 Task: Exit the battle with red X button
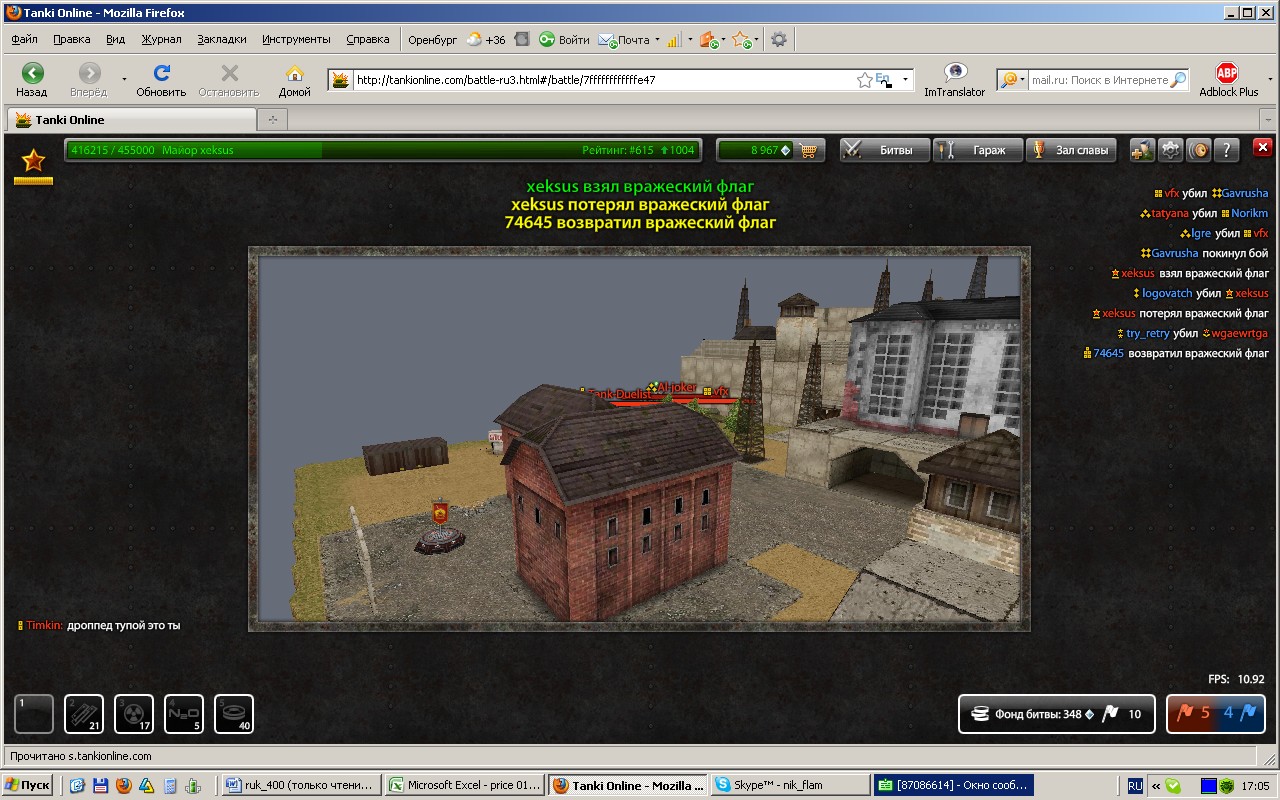click(x=1262, y=147)
